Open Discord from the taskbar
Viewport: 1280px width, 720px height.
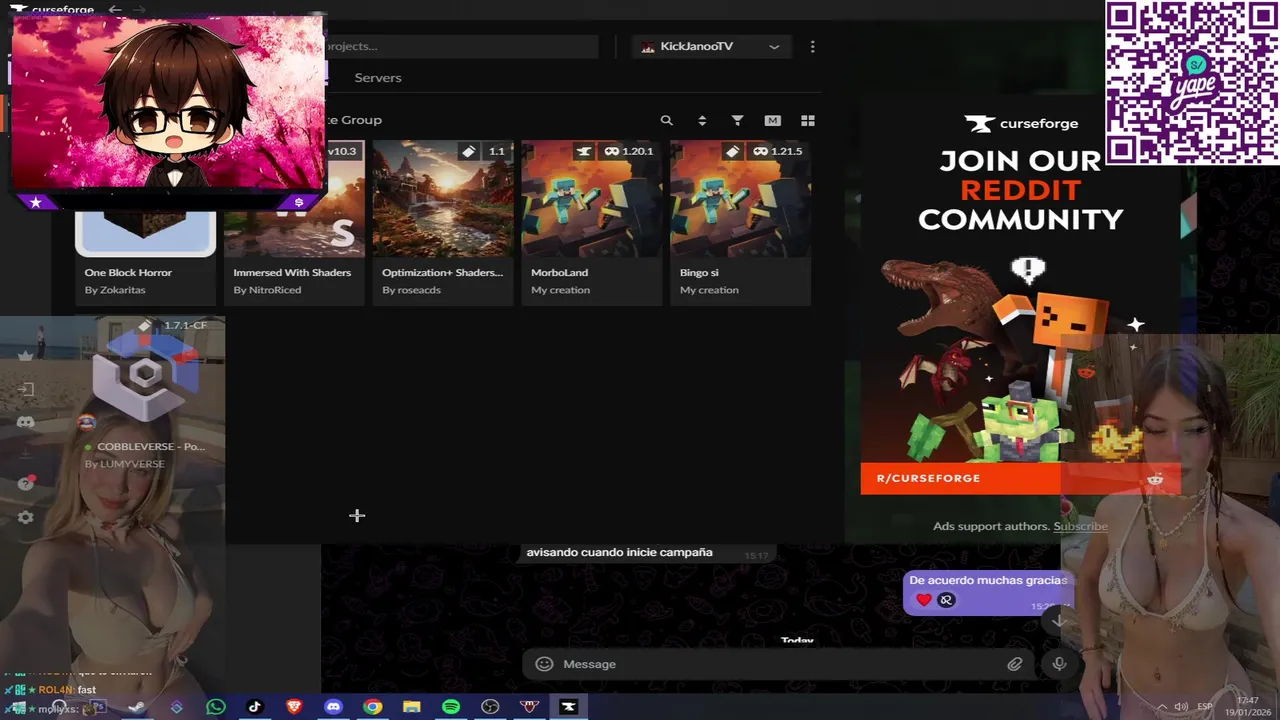coord(333,707)
